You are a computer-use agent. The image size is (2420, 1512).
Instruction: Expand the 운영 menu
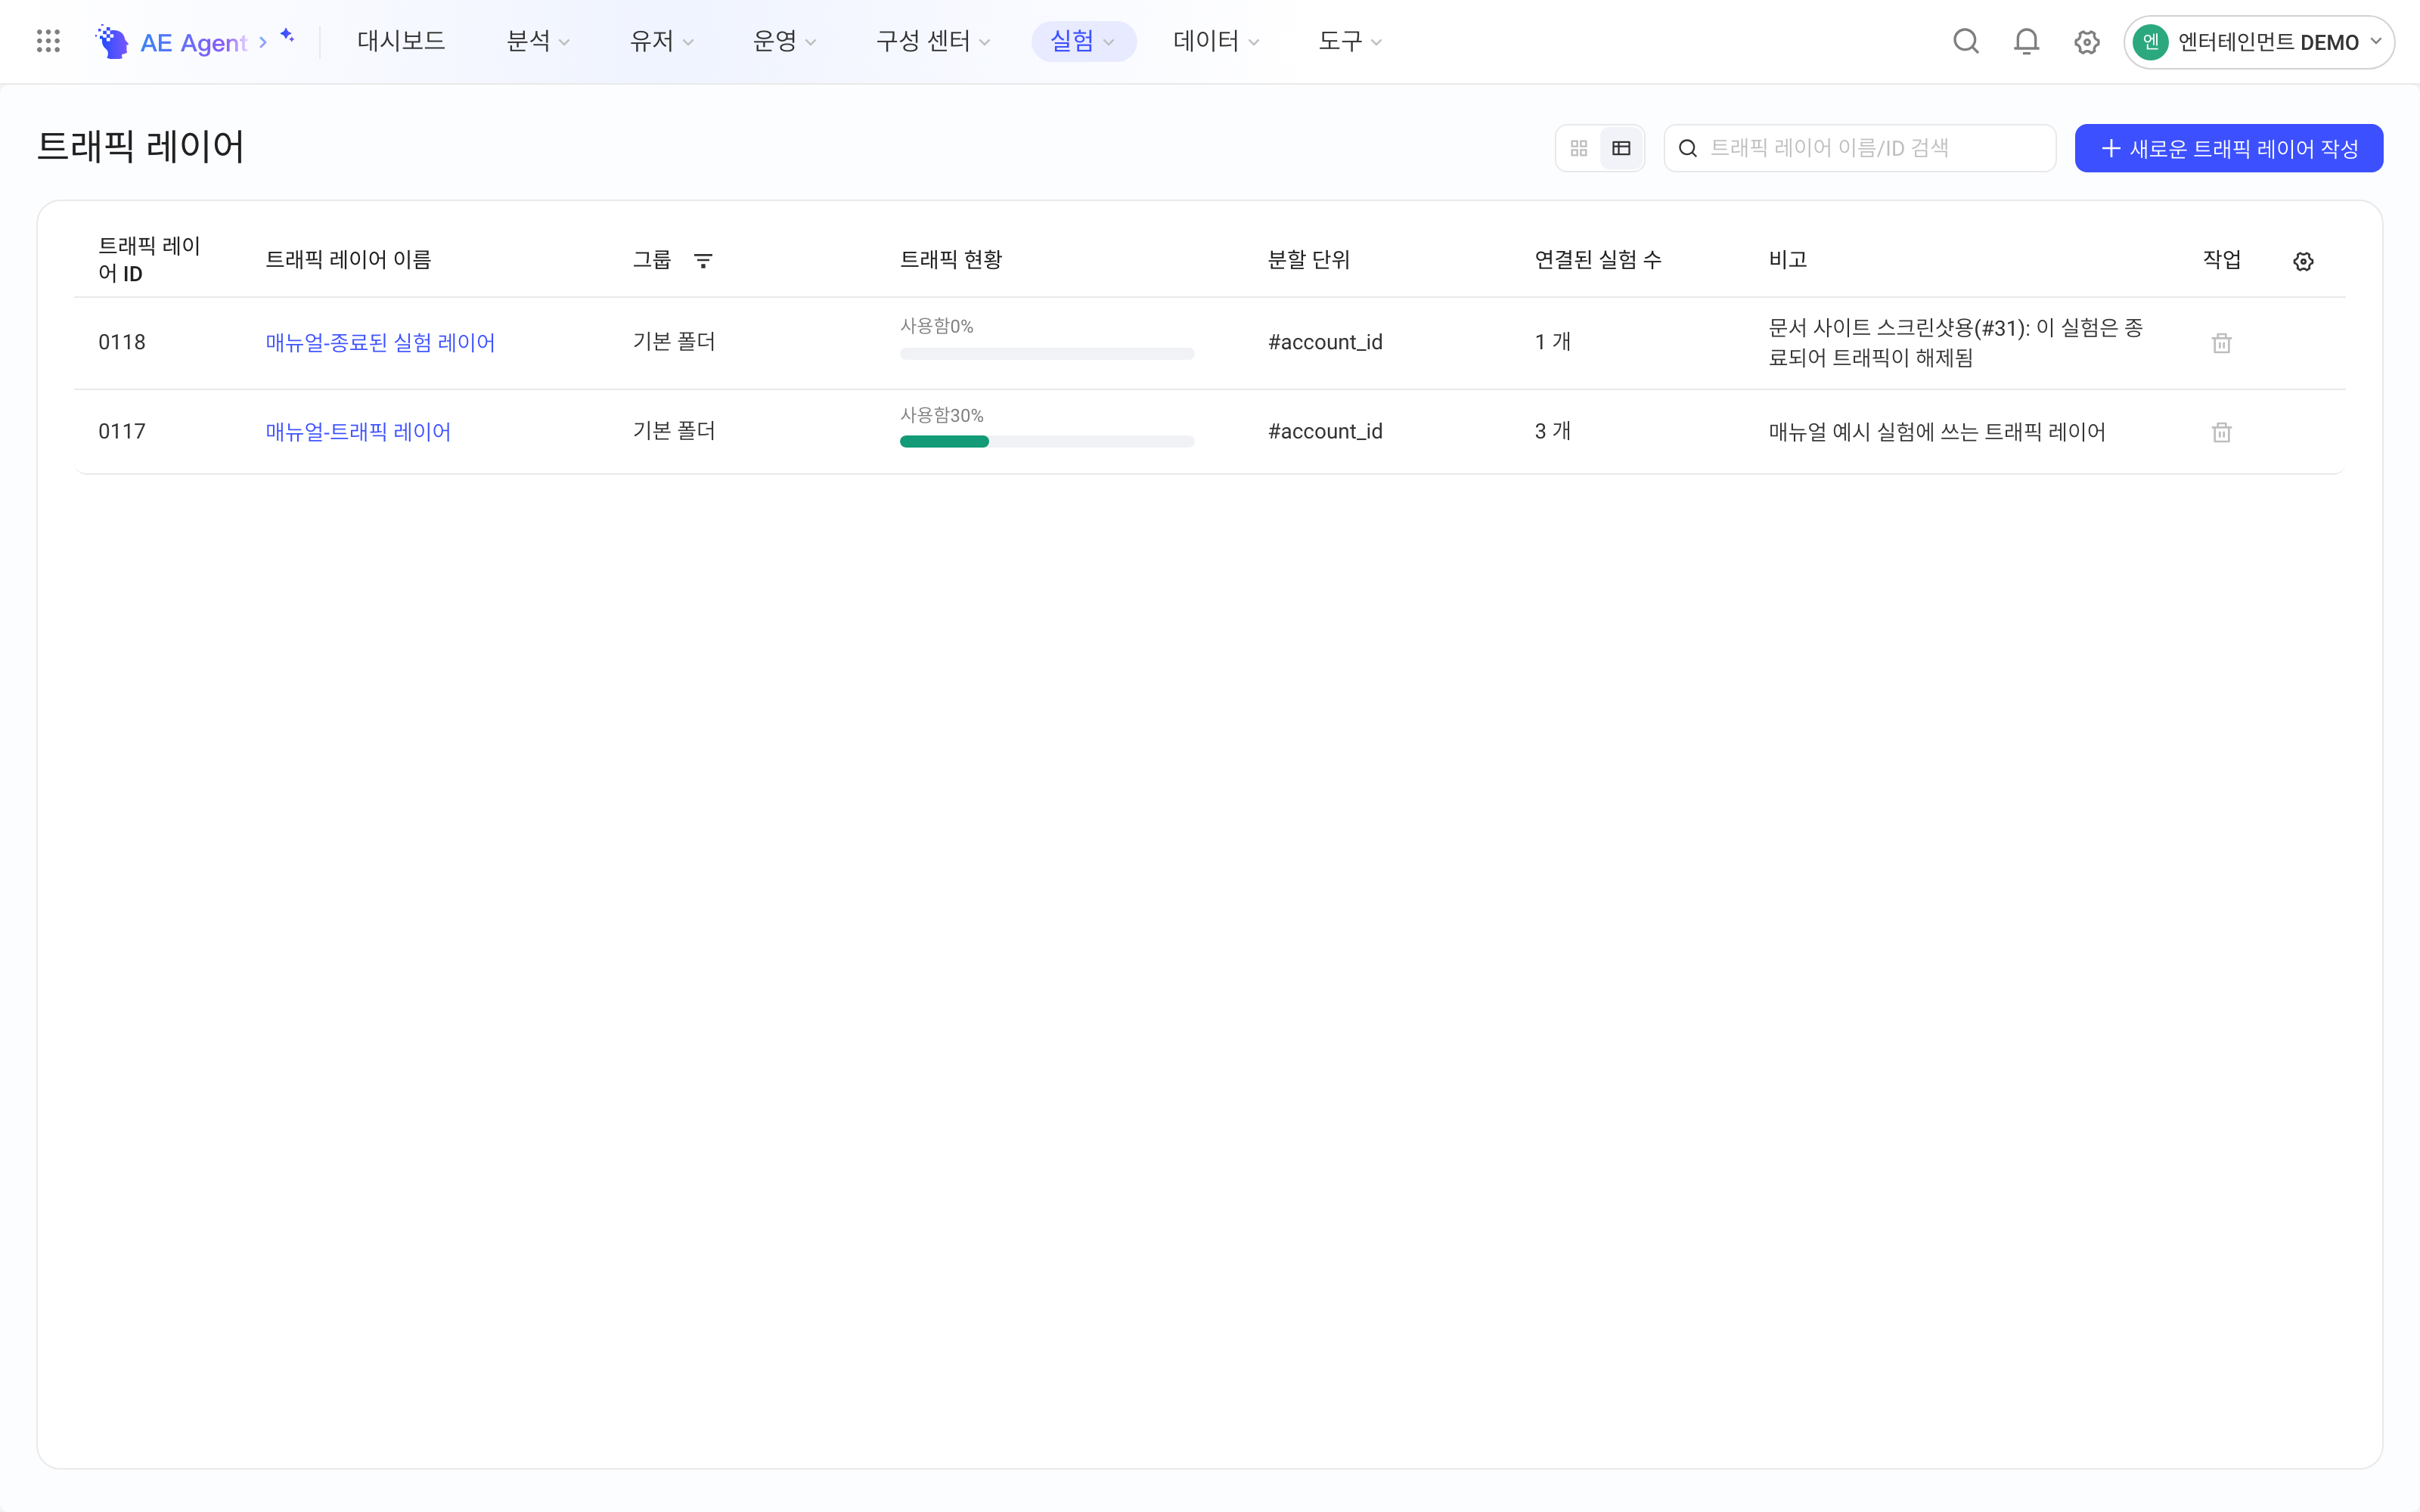click(784, 41)
